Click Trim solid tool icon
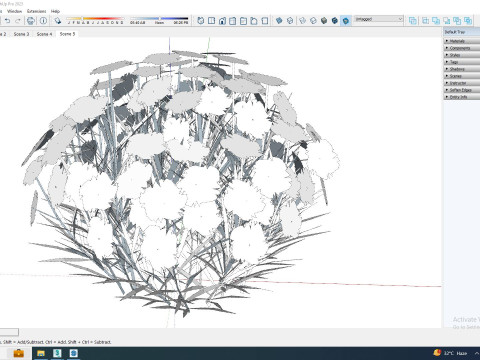 point(457,21)
